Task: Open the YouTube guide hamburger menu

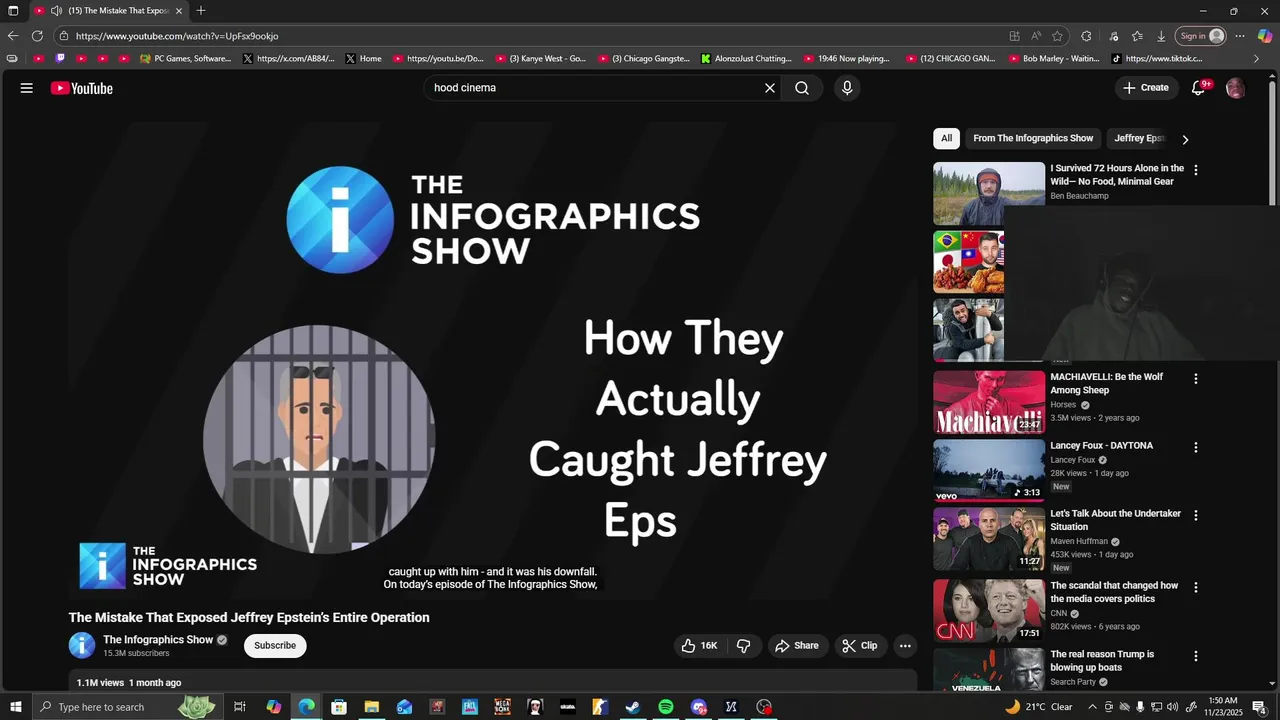Action: [x=27, y=88]
